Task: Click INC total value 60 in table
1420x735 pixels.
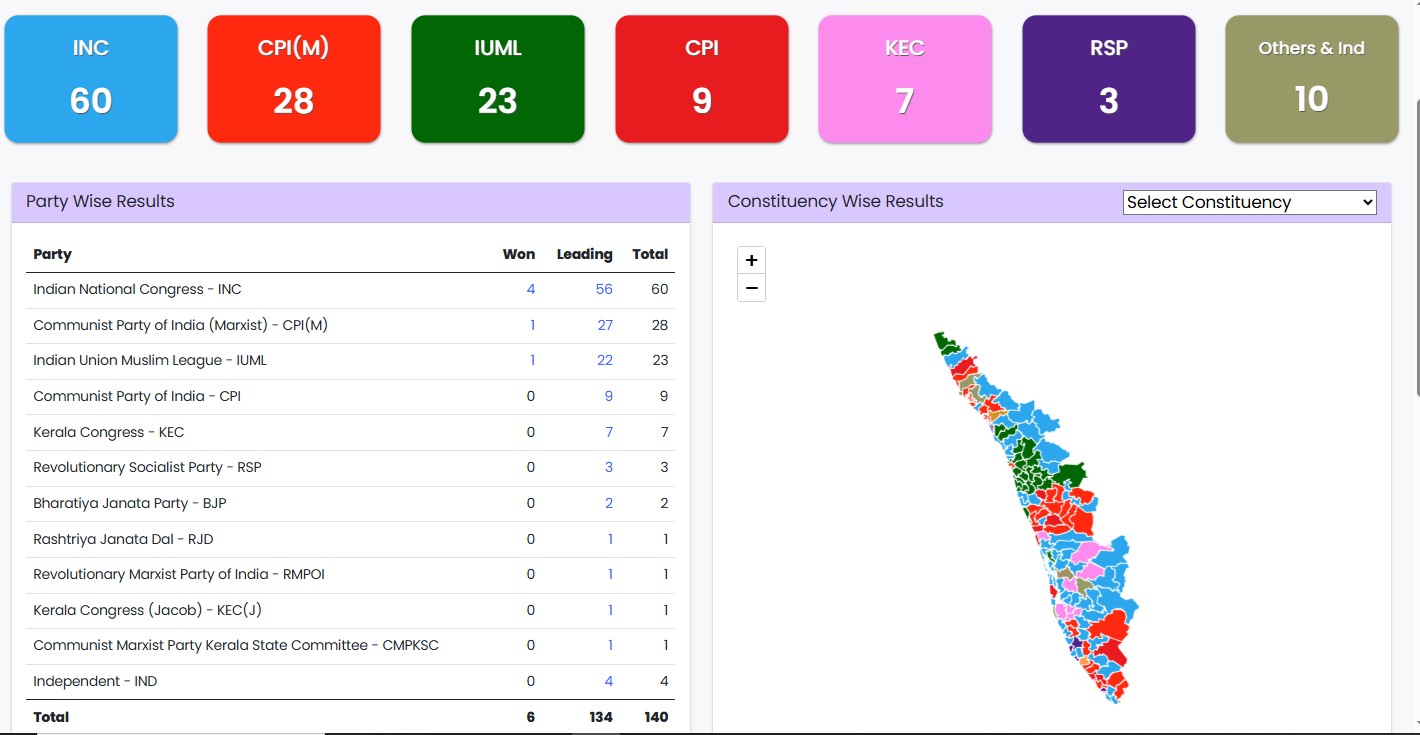Action: click(x=659, y=289)
